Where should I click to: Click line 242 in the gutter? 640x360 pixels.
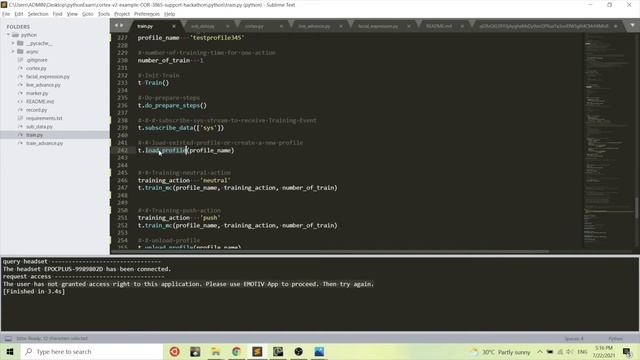point(122,150)
